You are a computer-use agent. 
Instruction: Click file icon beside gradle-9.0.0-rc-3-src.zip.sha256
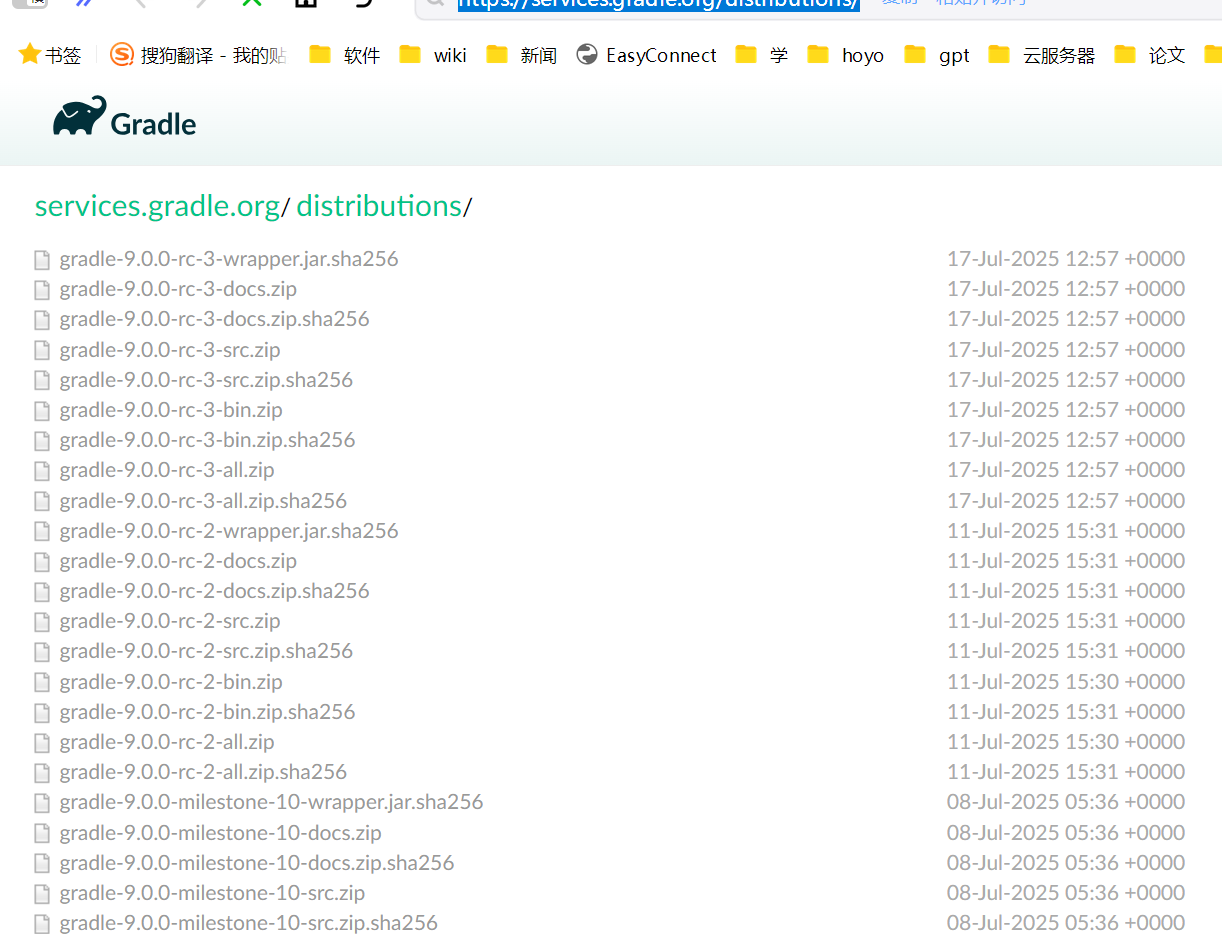pos(42,380)
